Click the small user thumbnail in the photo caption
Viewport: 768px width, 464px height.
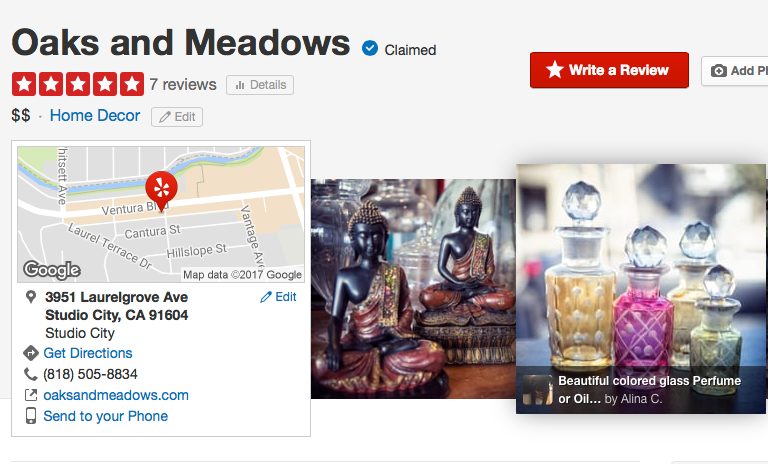(x=538, y=390)
